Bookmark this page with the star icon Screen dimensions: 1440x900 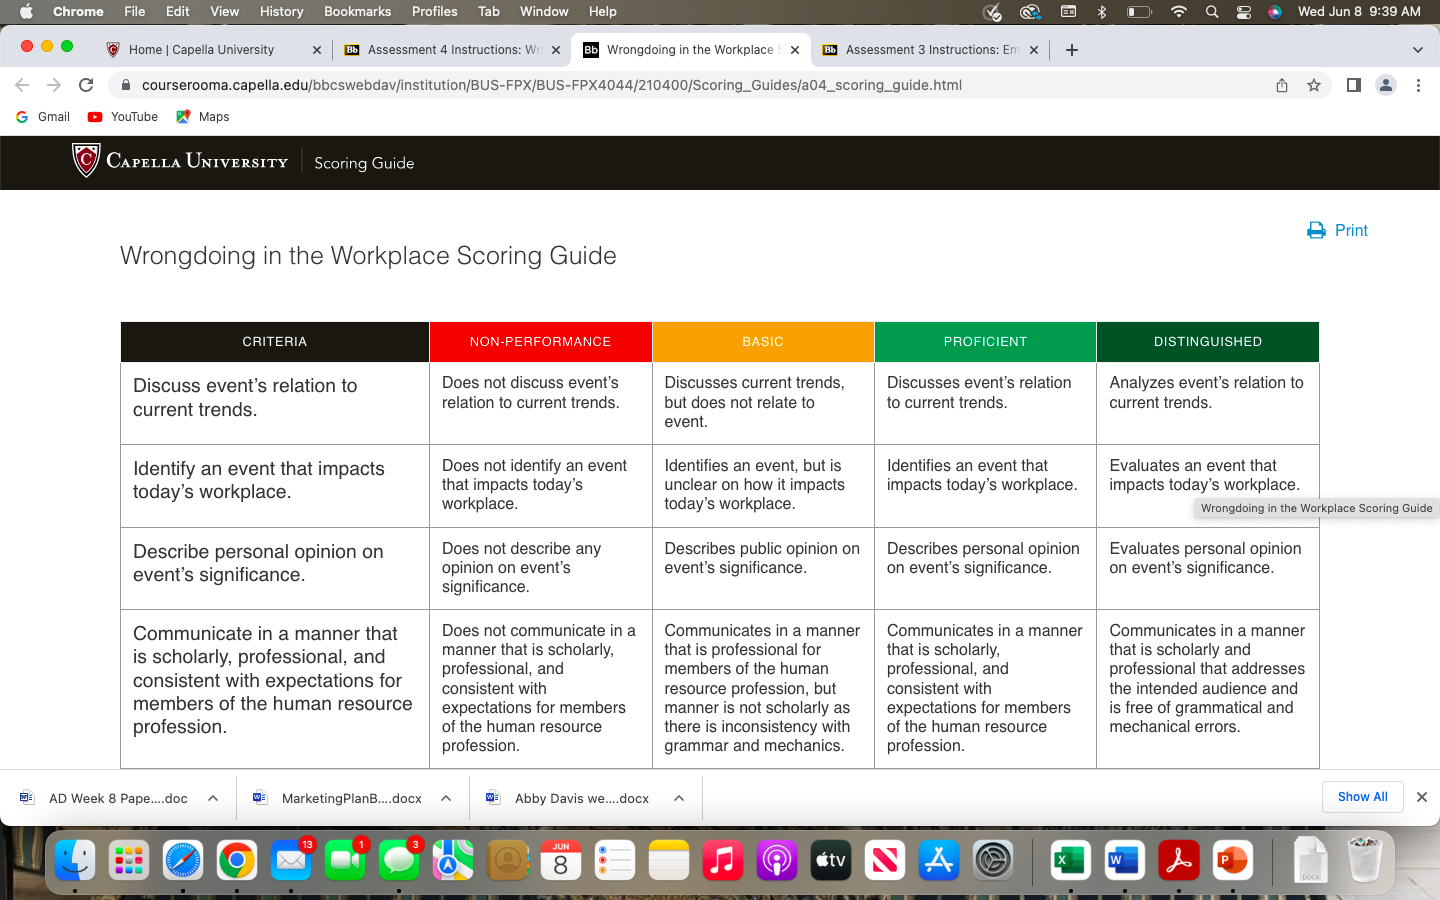(x=1314, y=85)
